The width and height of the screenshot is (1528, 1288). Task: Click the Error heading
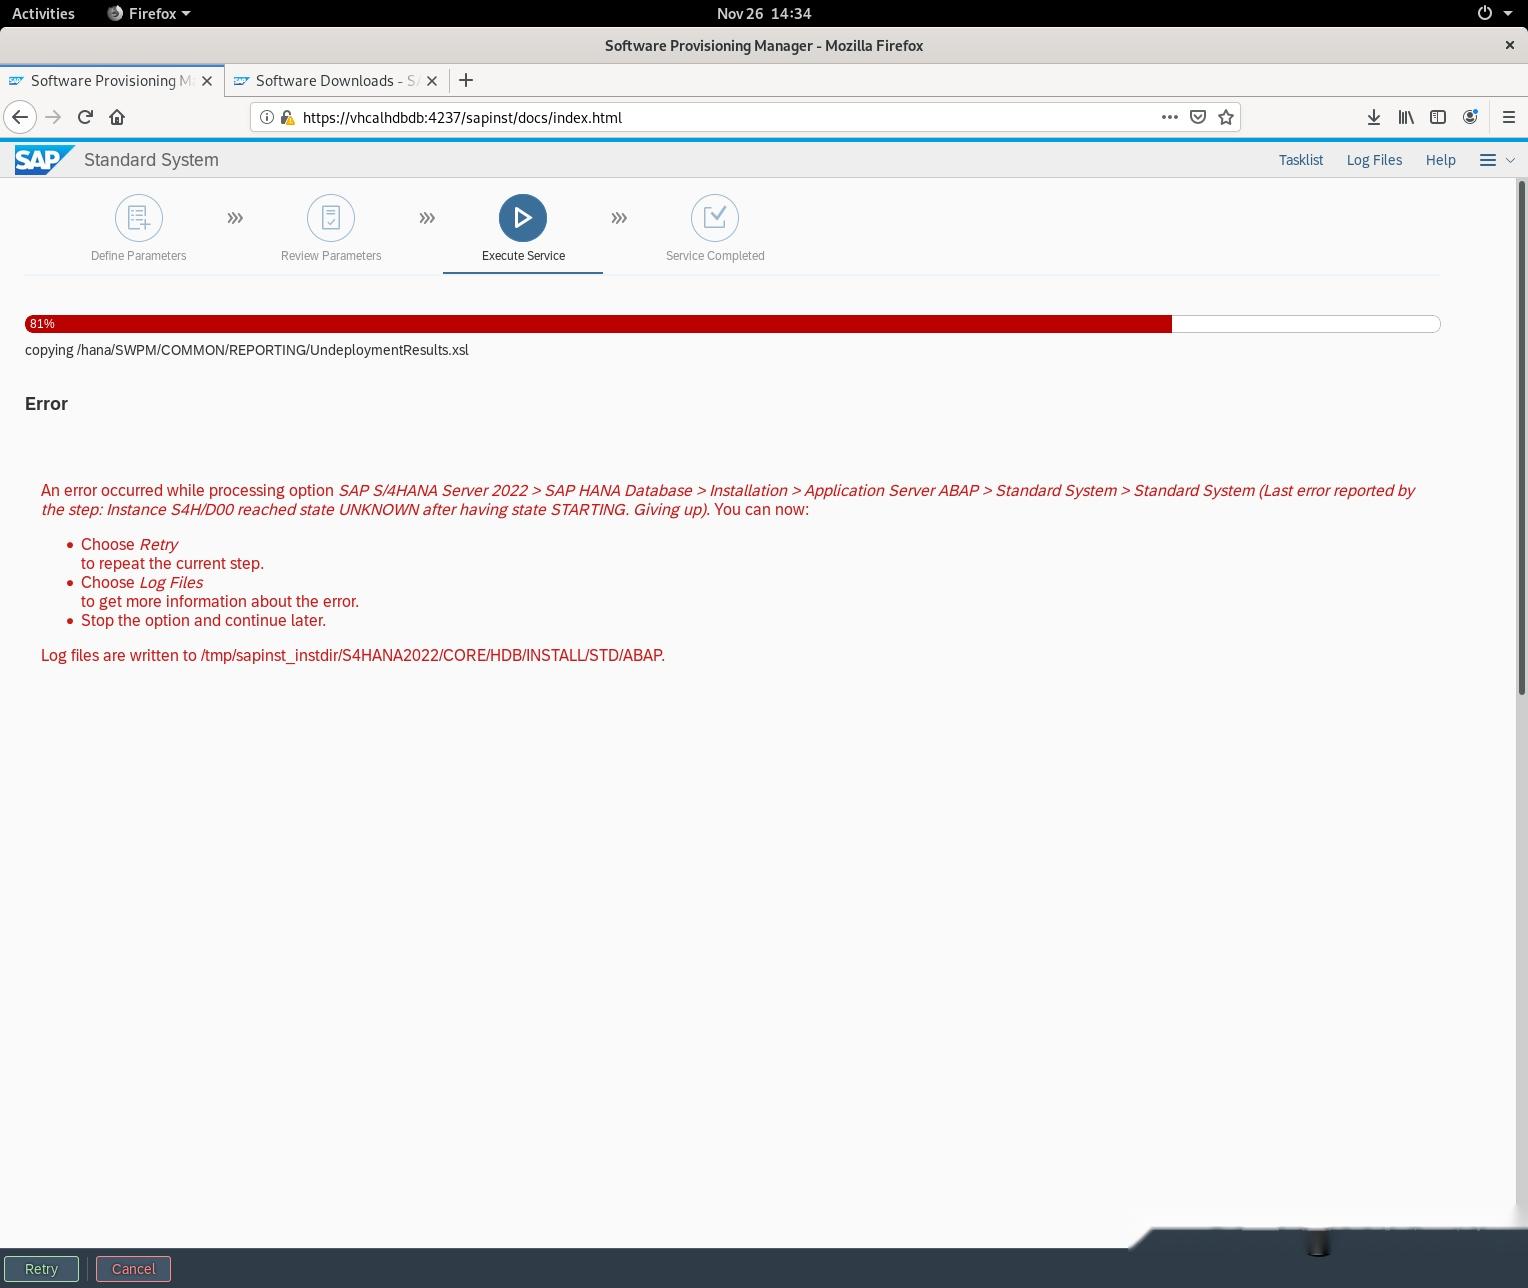(46, 404)
